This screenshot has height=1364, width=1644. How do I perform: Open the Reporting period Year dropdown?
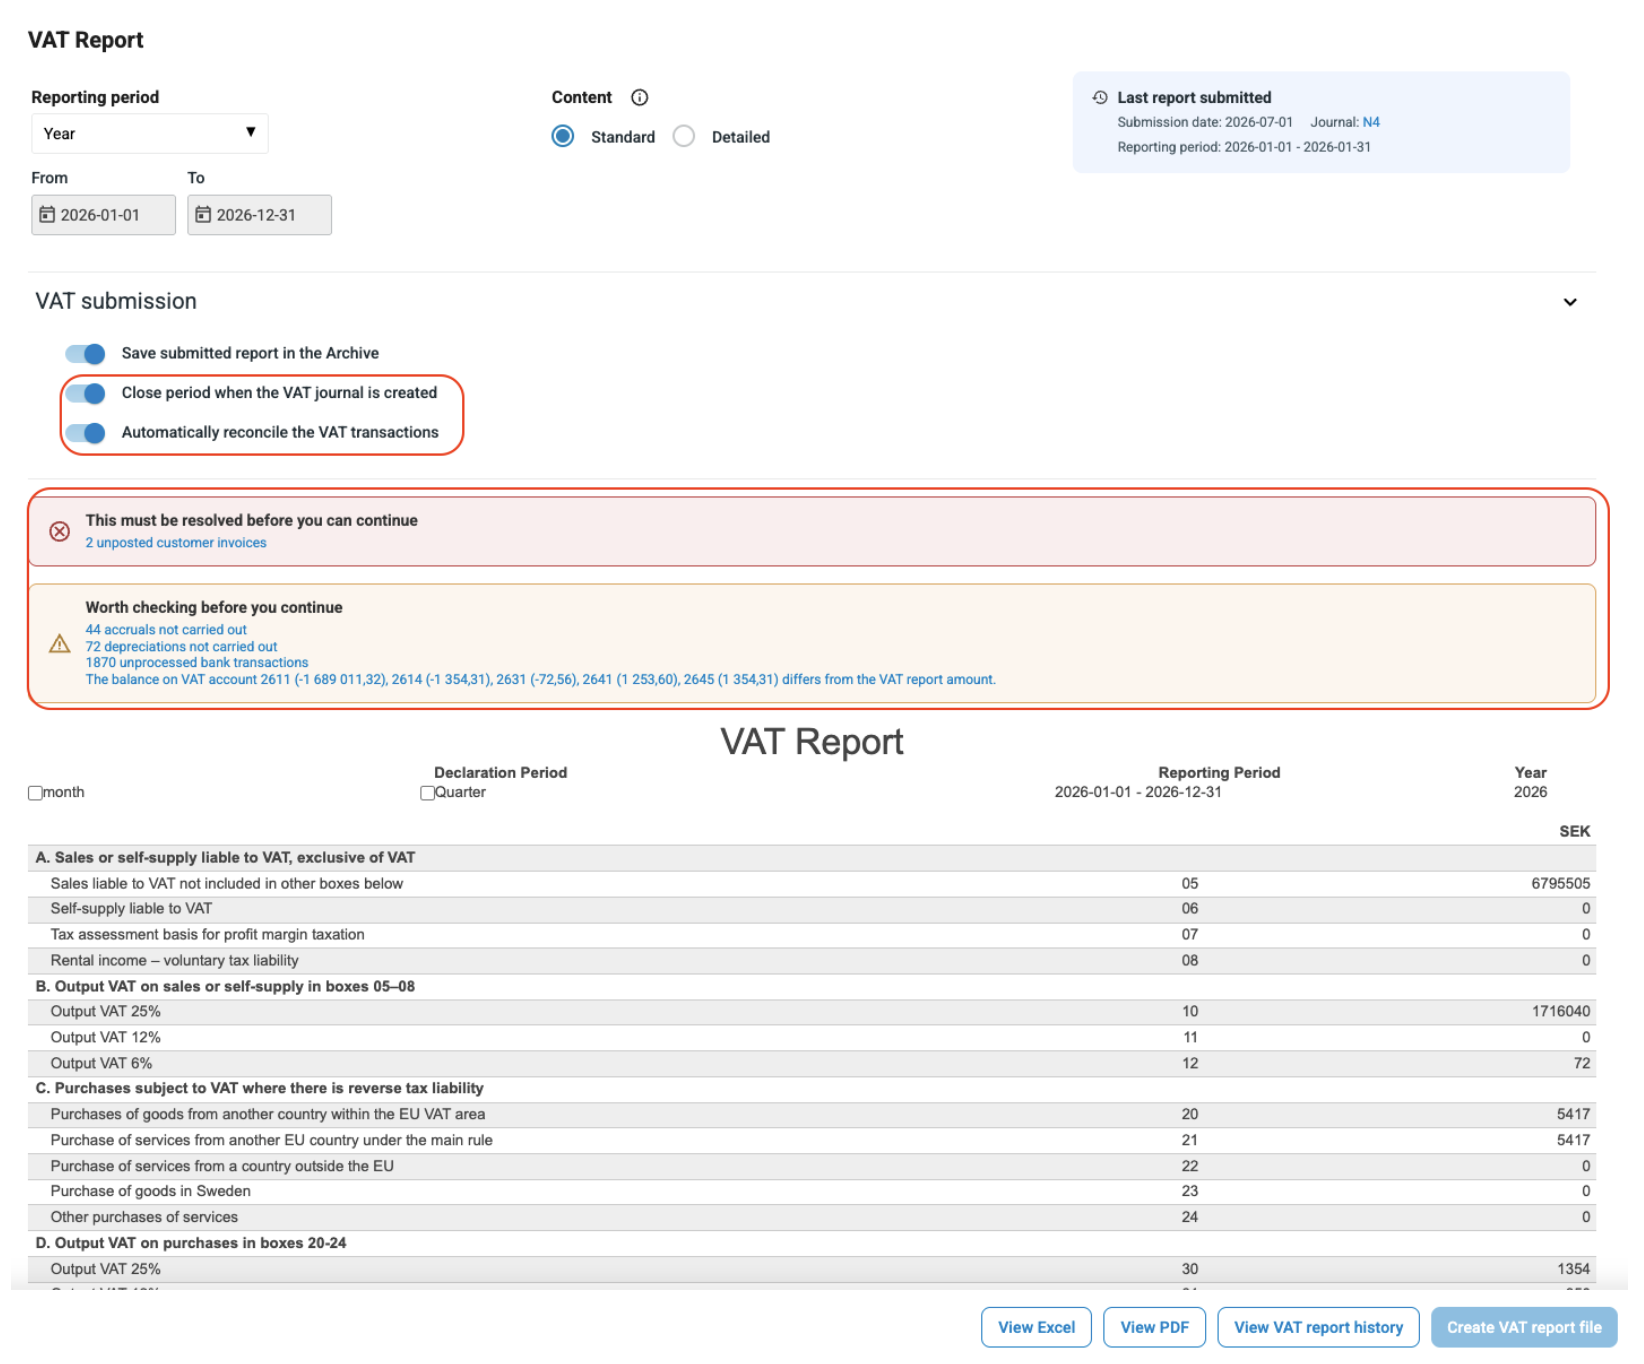tap(150, 133)
